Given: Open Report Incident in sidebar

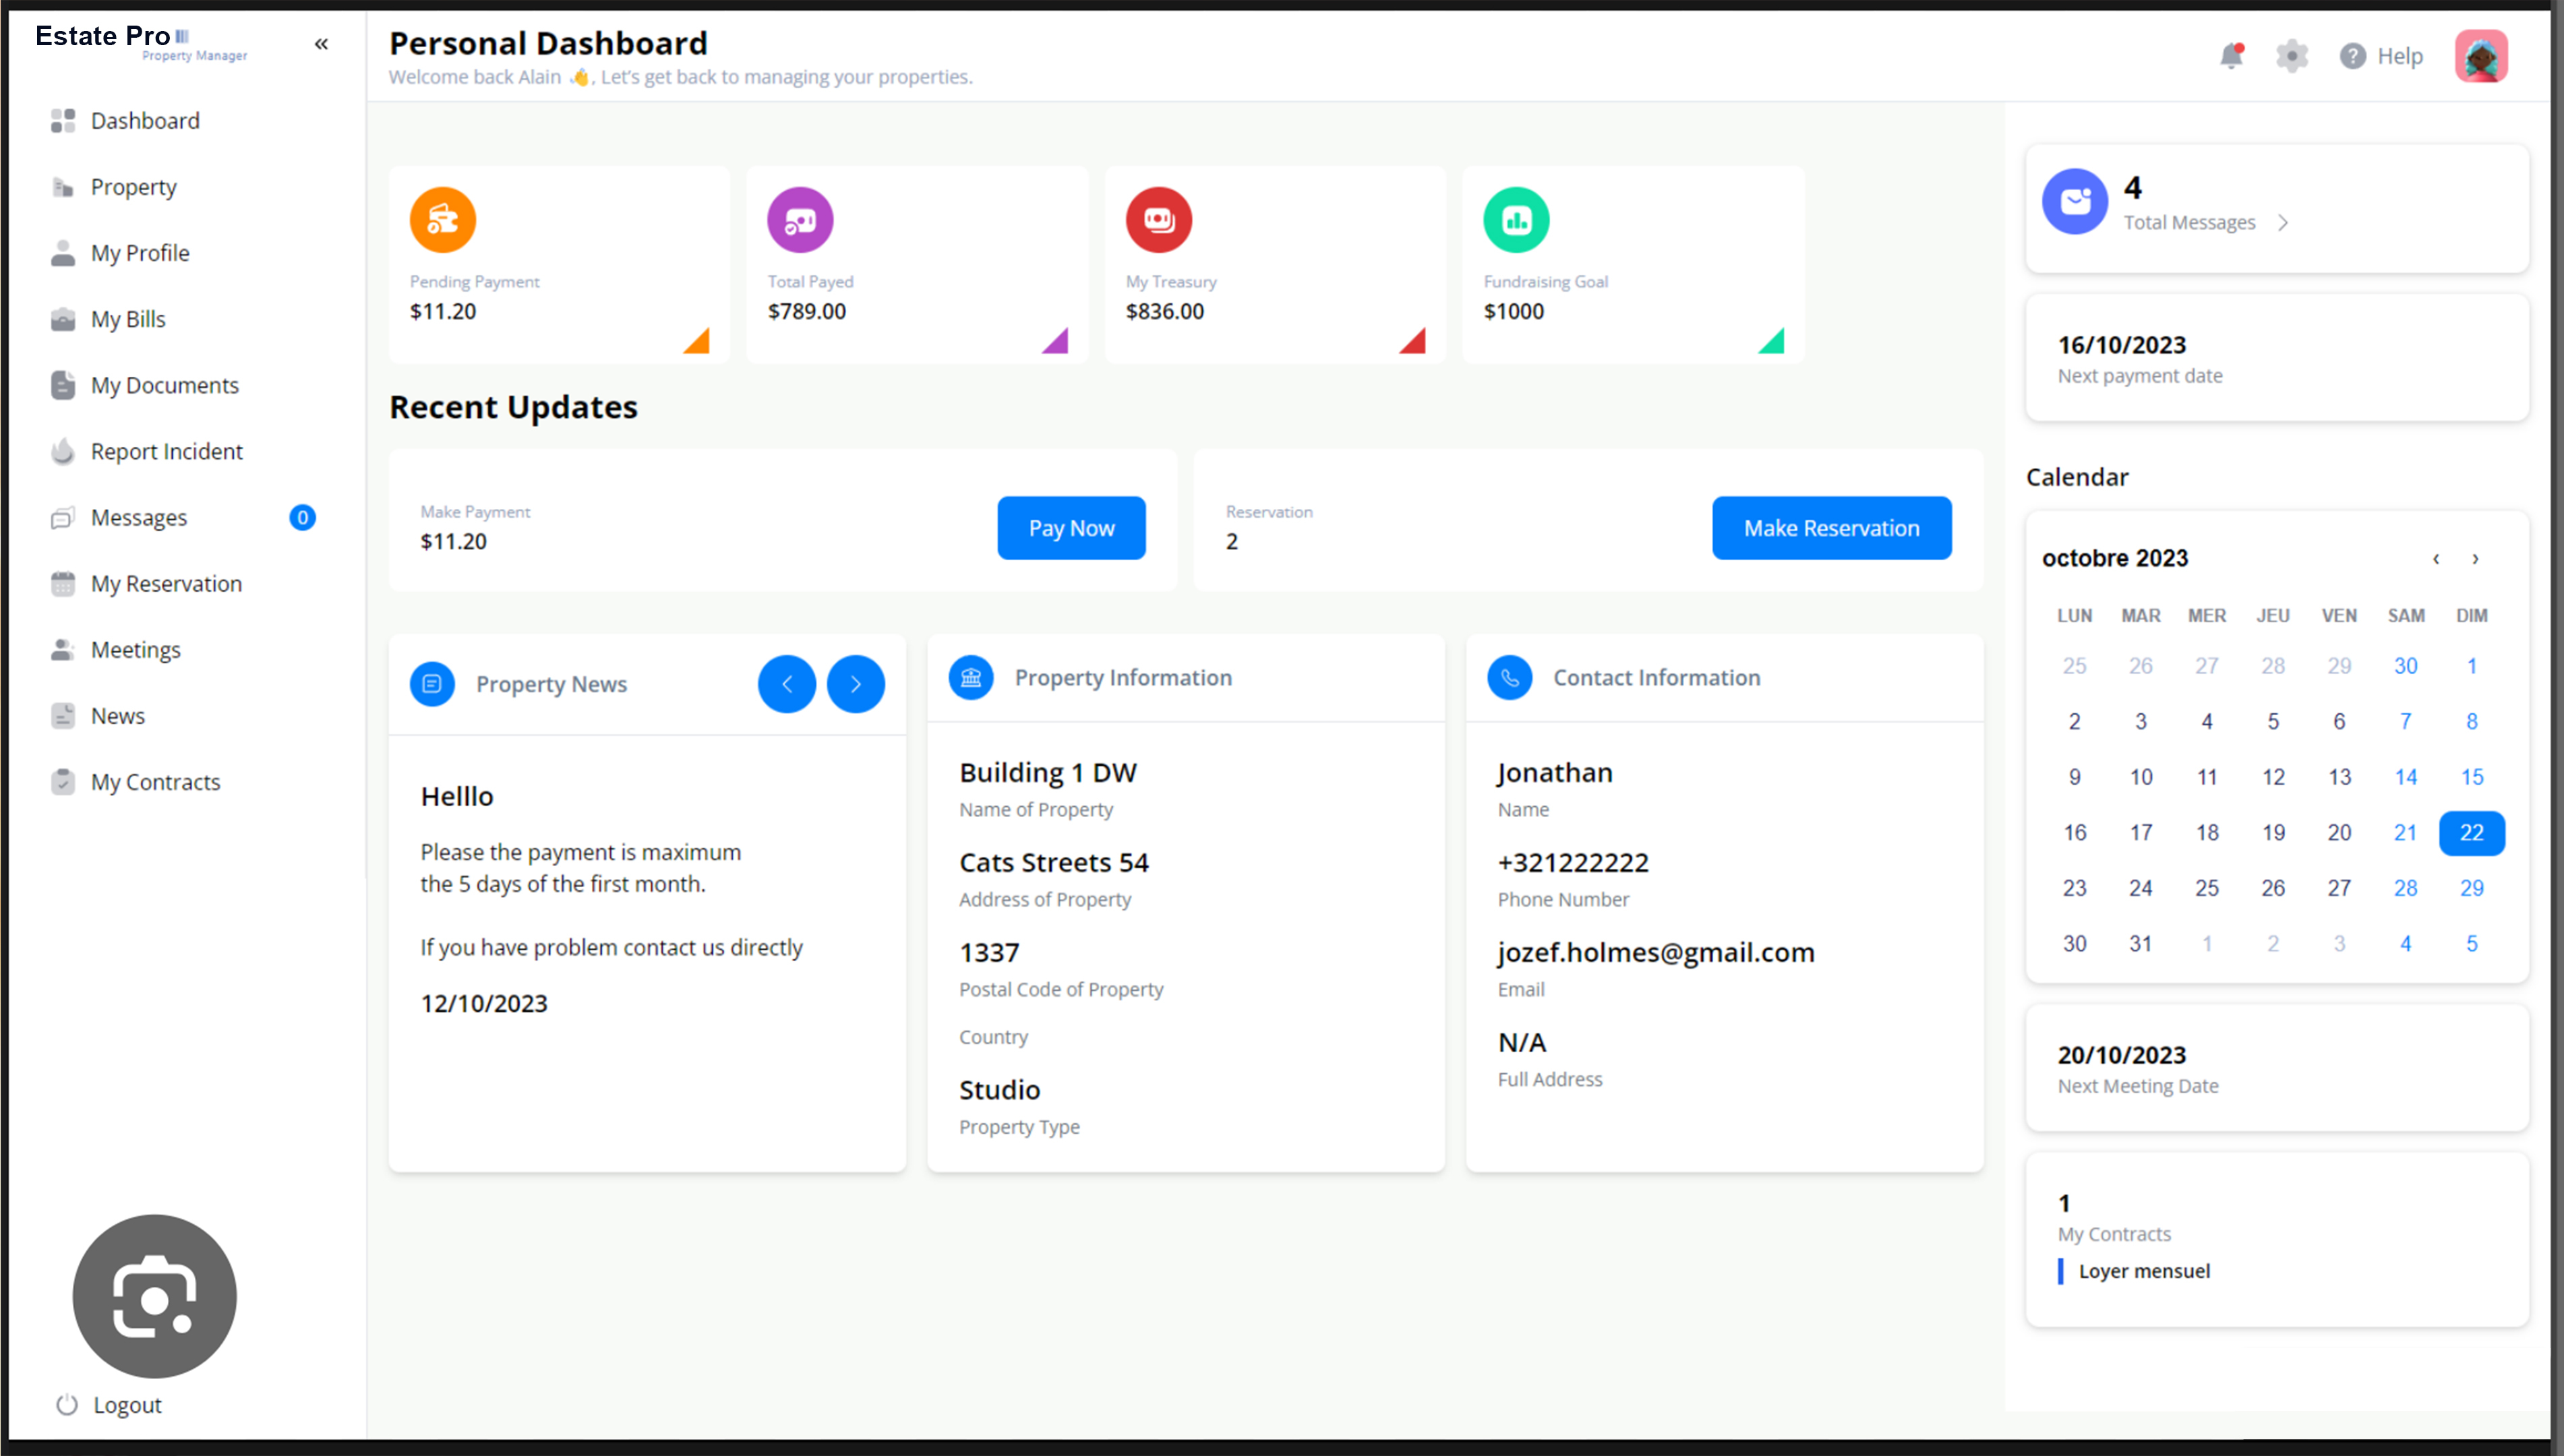Looking at the screenshot, I should (x=166, y=451).
